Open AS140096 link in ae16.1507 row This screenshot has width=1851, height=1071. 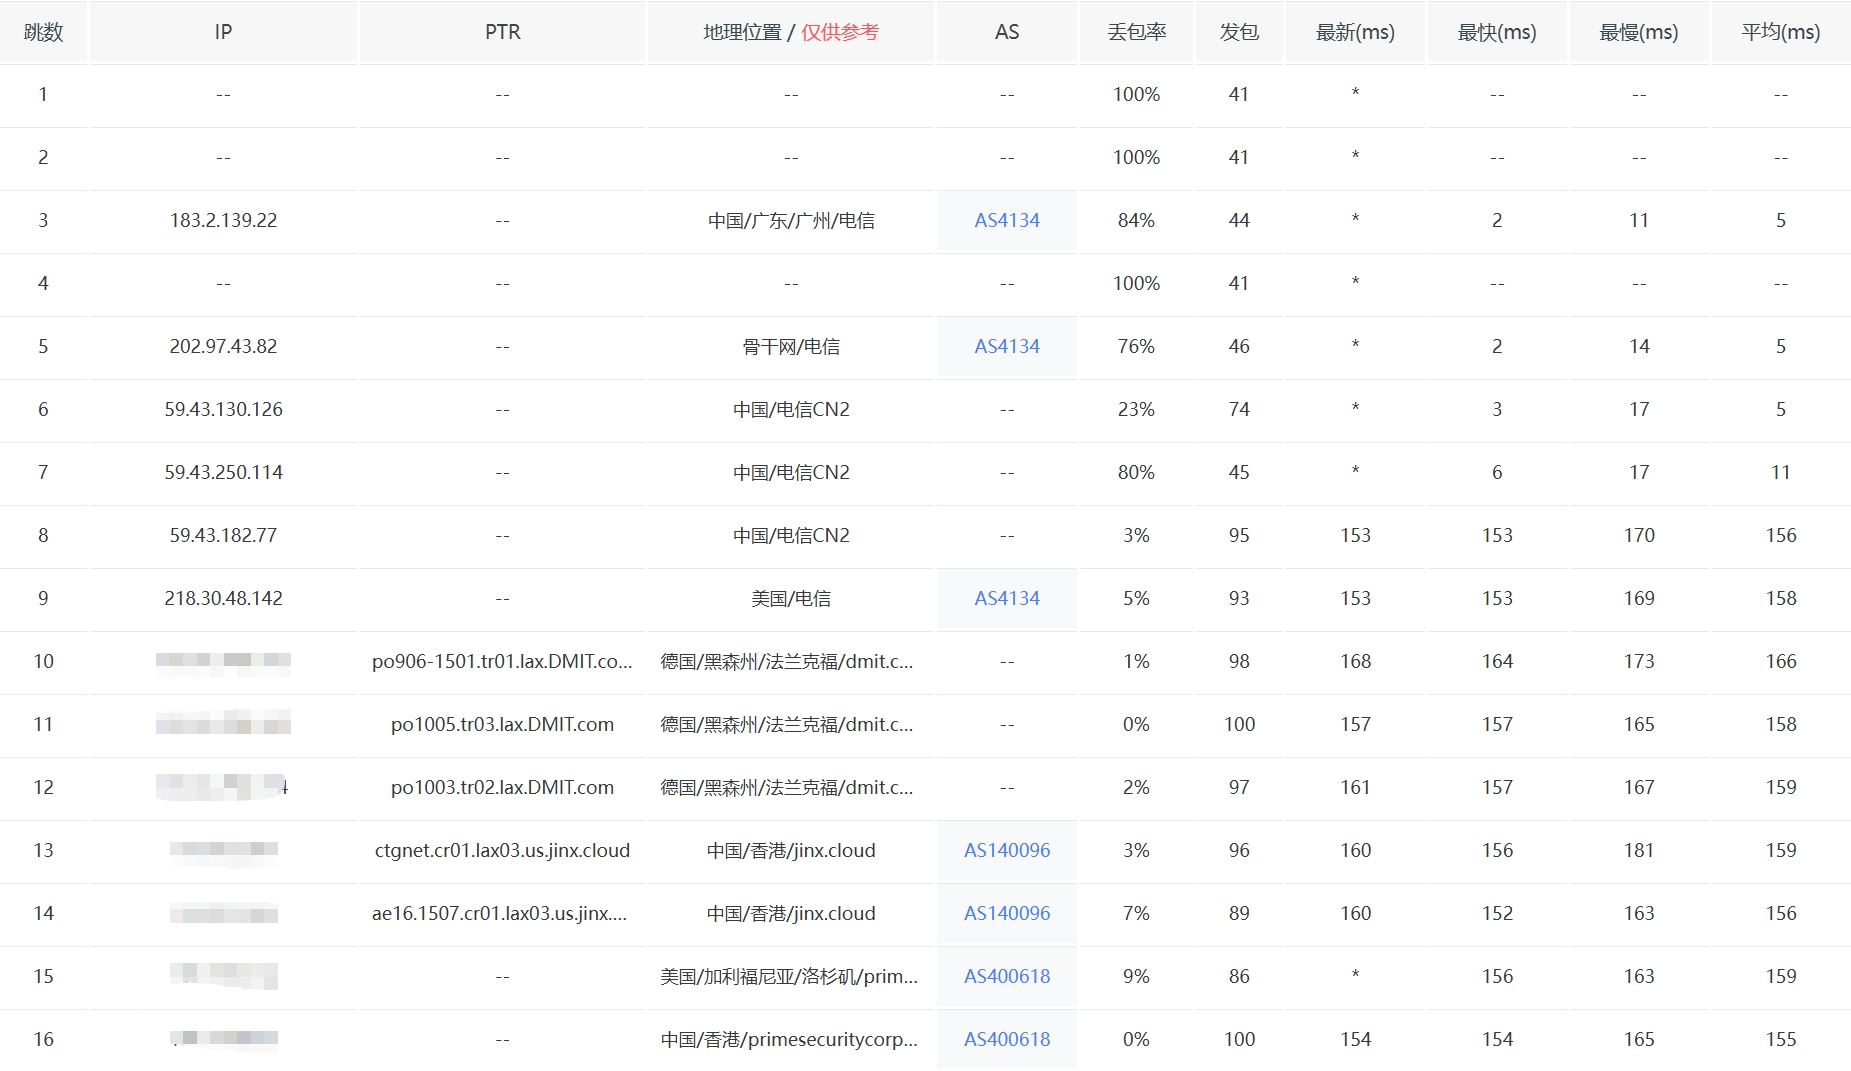(x=1007, y=913)
